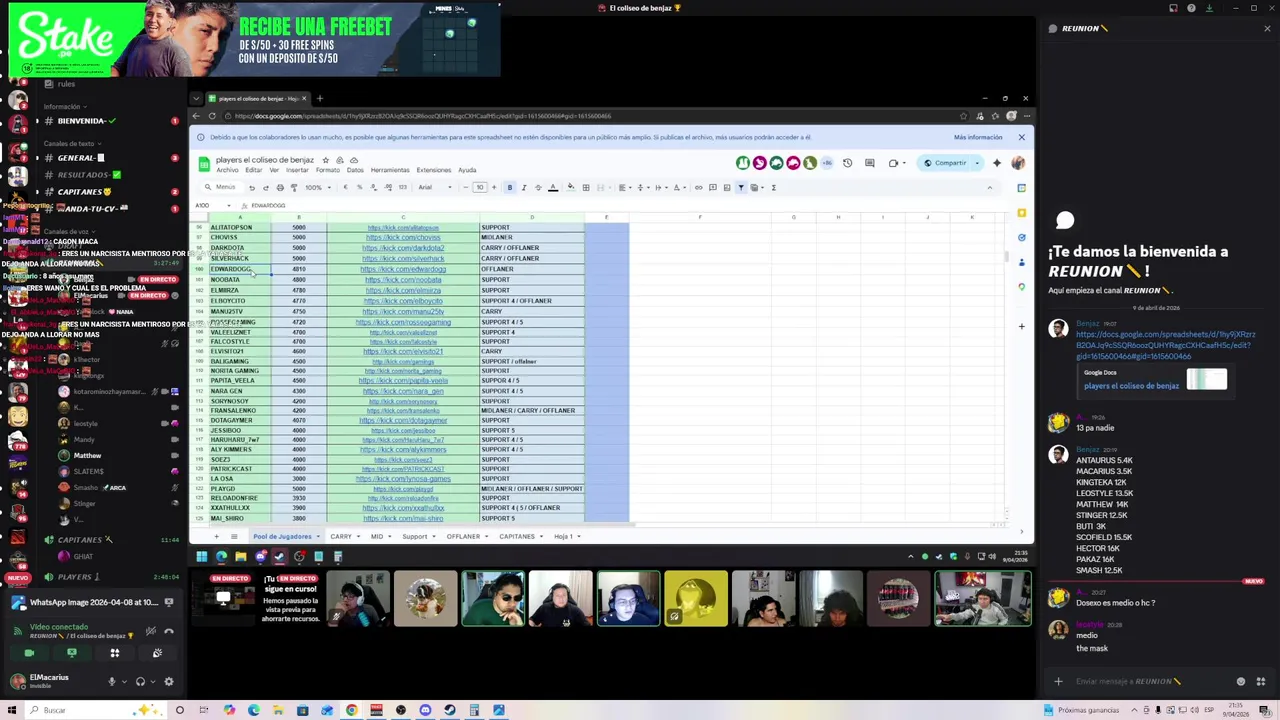Deafen audio with the headphones button
The width and height of the screenshot is (1280, 720).
pyautogui.click(x=140, y=681)
